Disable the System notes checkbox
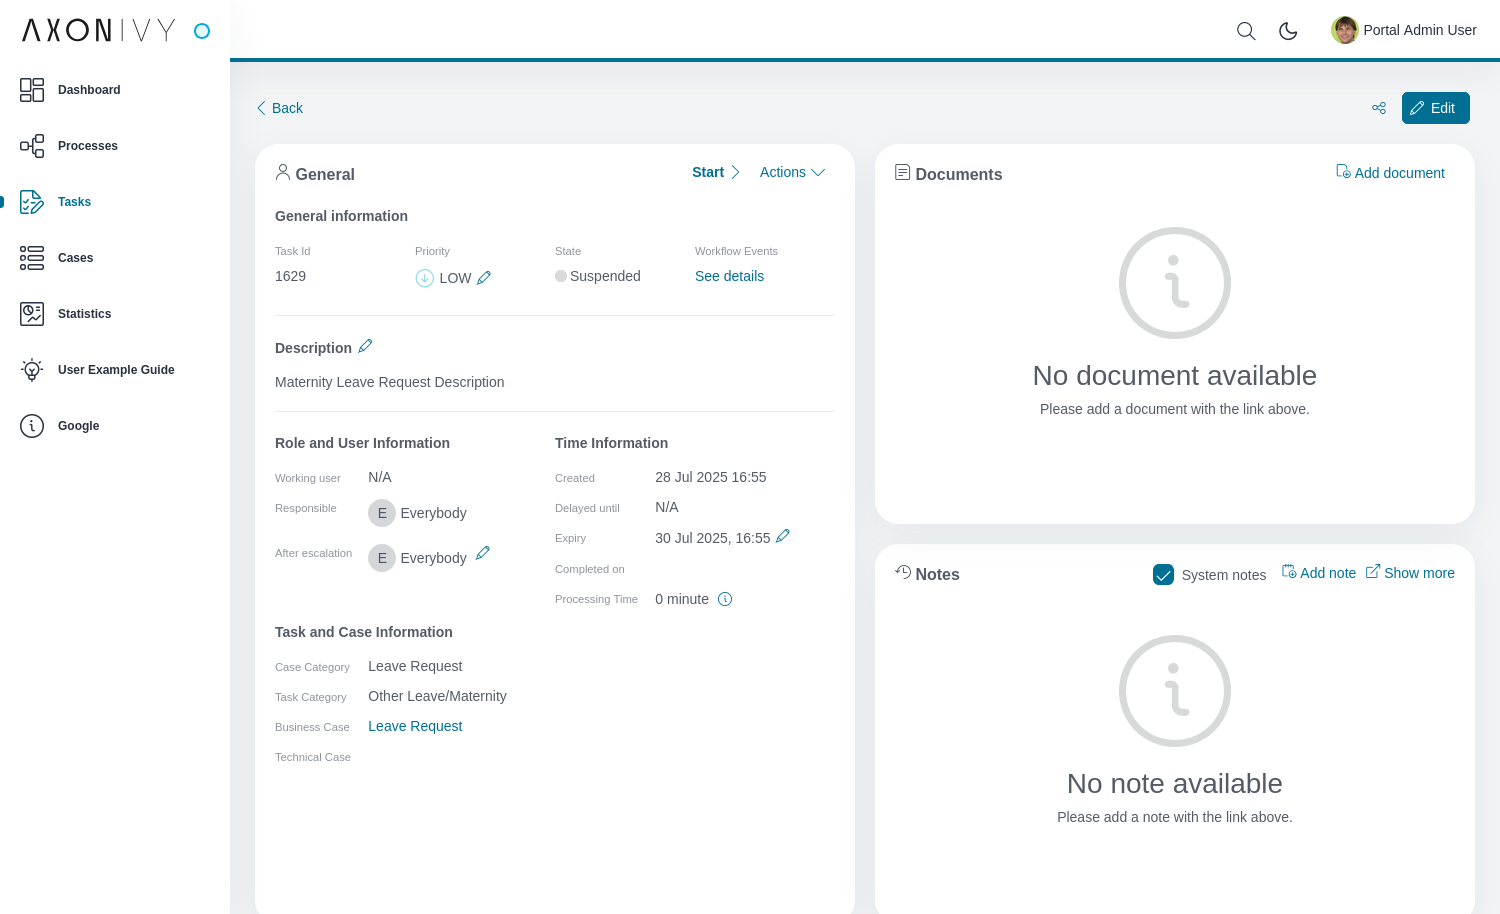 pos(1163,574)
